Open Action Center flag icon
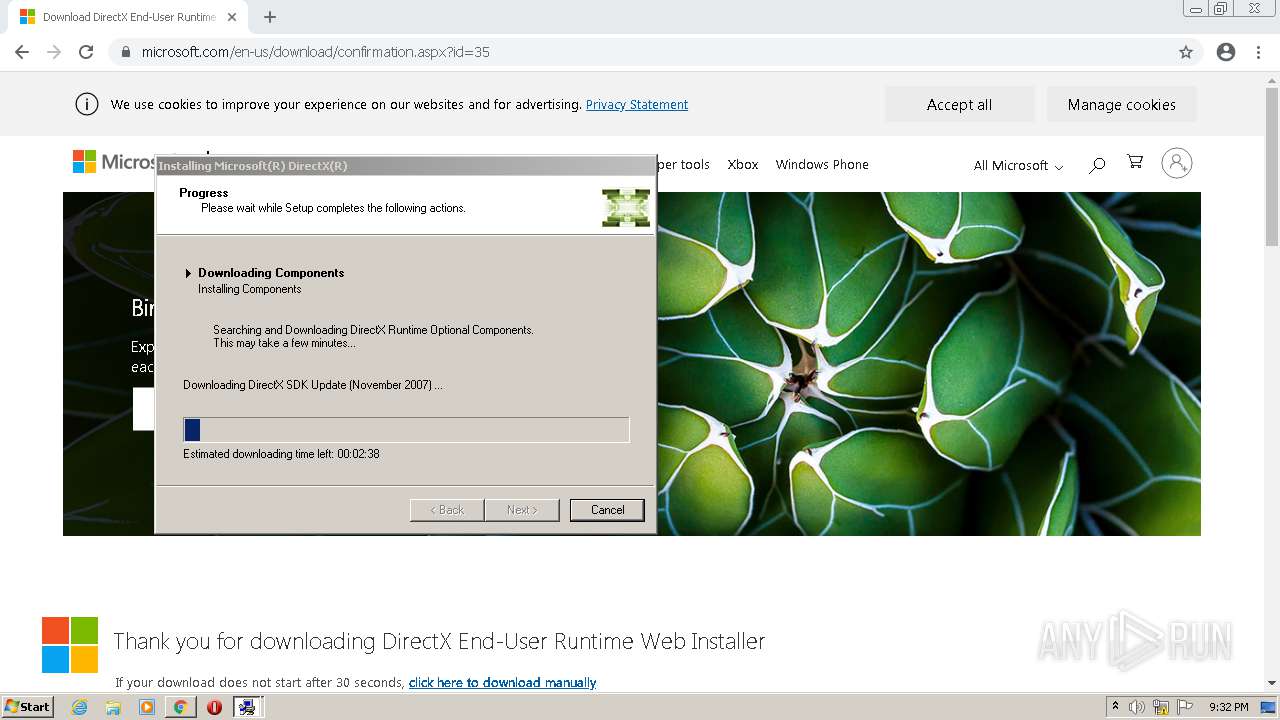This screenshot has width=1280, height=720. tap(1185, 707)
